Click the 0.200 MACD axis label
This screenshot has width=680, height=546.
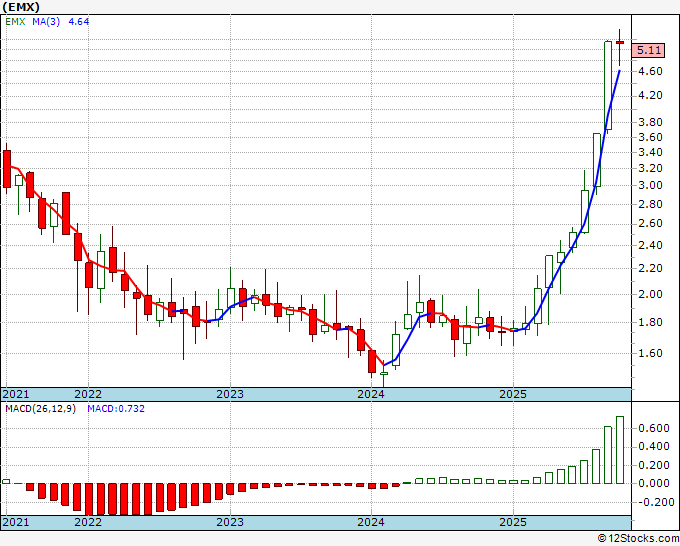coord(654,465)
